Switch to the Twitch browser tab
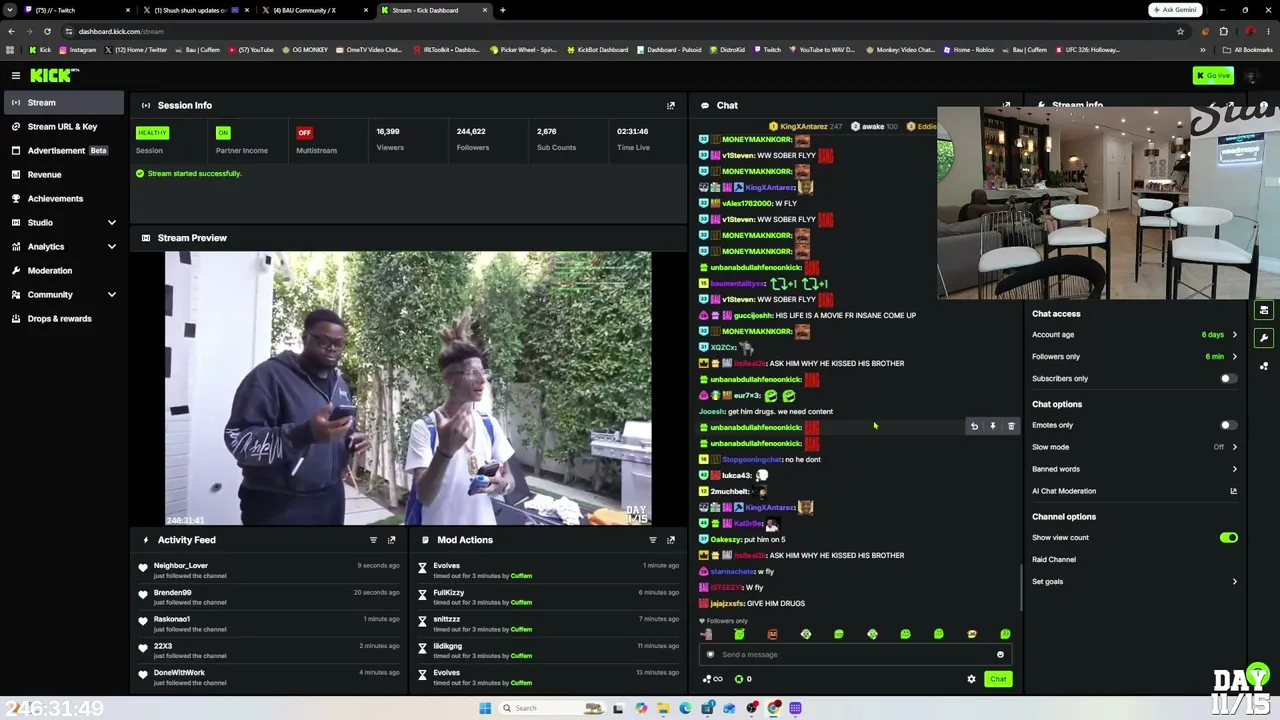 [78, 10]
